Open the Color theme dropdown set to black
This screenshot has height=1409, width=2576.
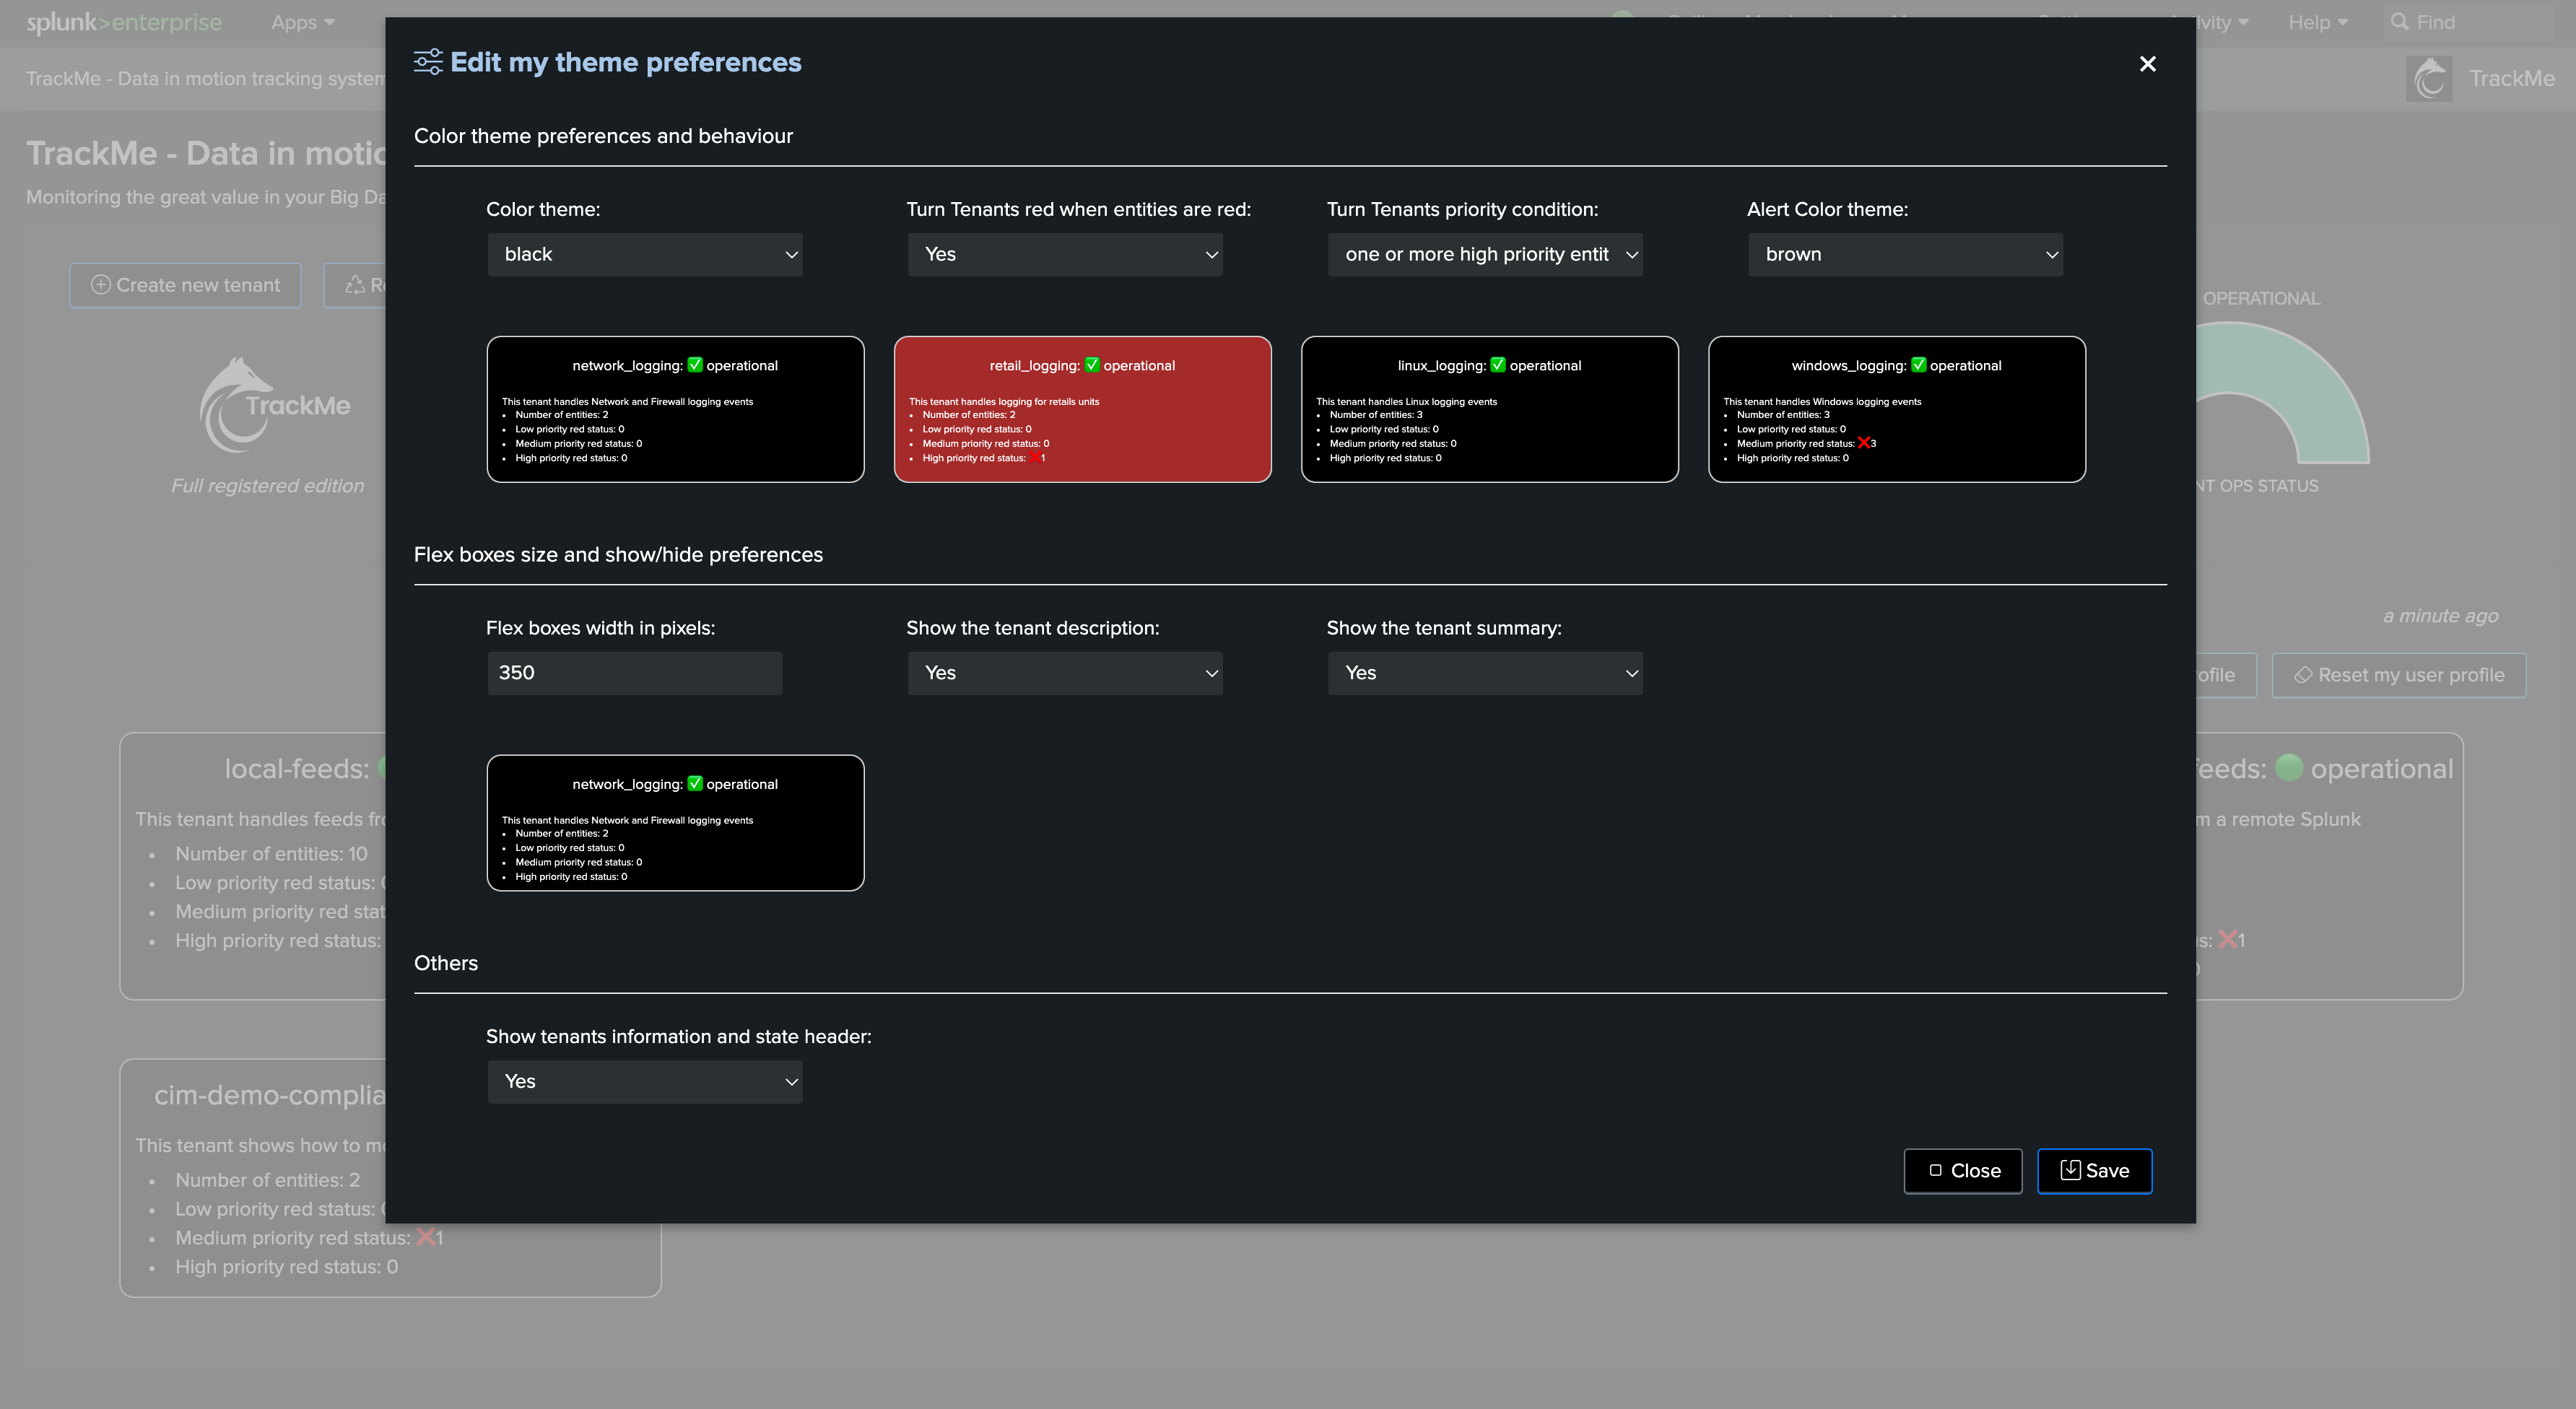coord(645,254)
